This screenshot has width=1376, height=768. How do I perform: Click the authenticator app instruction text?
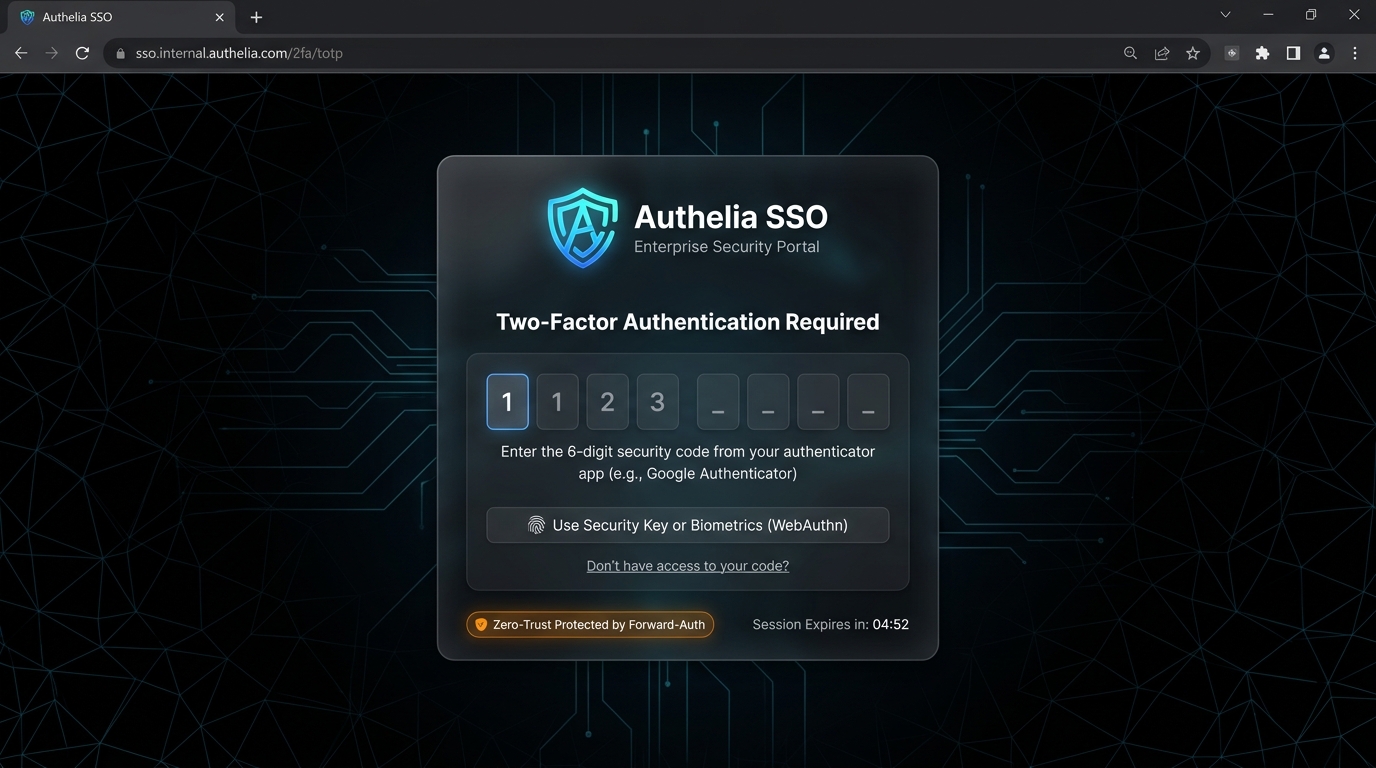tap(688, 462)
